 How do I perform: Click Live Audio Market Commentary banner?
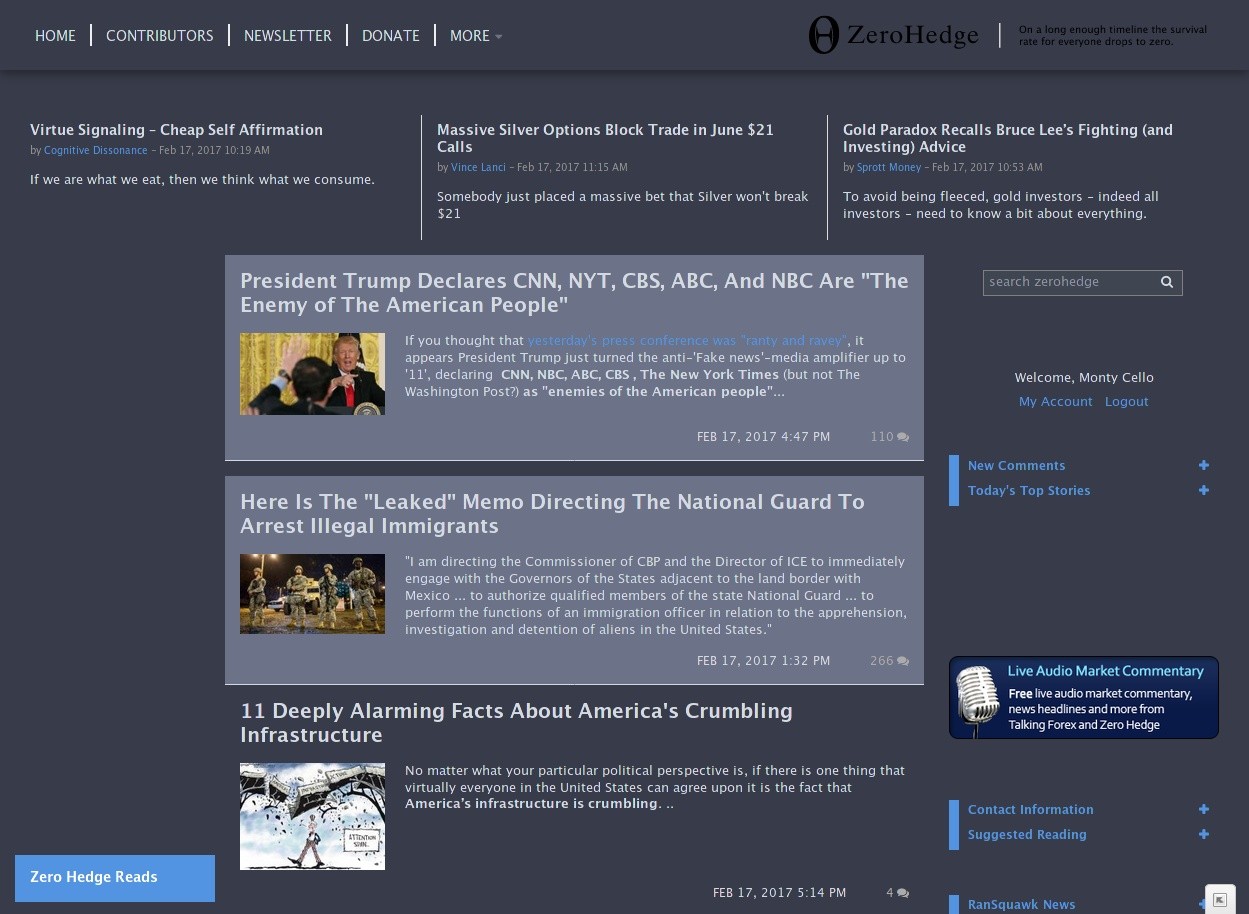point(1084,698)
